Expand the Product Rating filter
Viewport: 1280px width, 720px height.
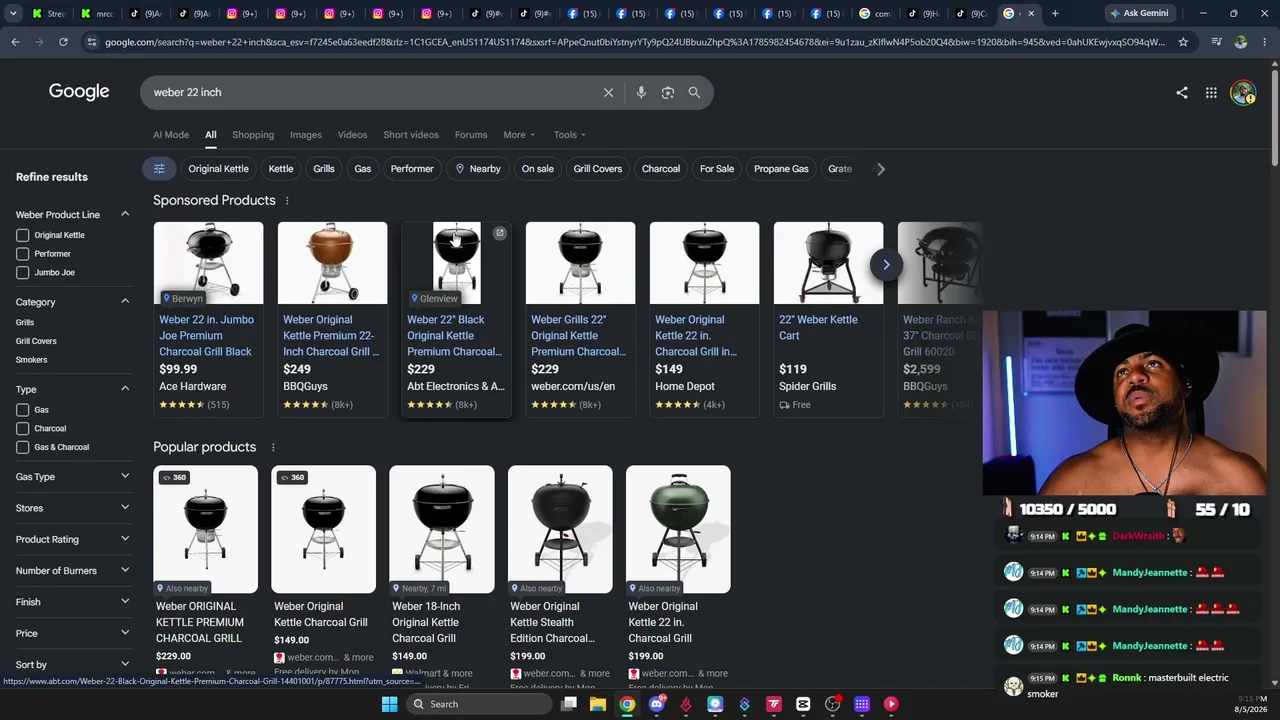pyautogui.click(x=125, y=539)
